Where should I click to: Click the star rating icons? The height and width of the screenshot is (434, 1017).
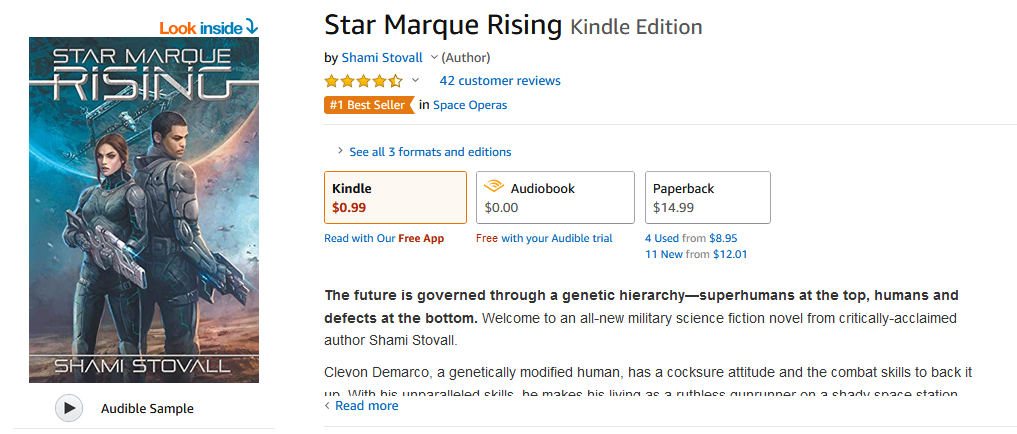(x=363, y=81)
